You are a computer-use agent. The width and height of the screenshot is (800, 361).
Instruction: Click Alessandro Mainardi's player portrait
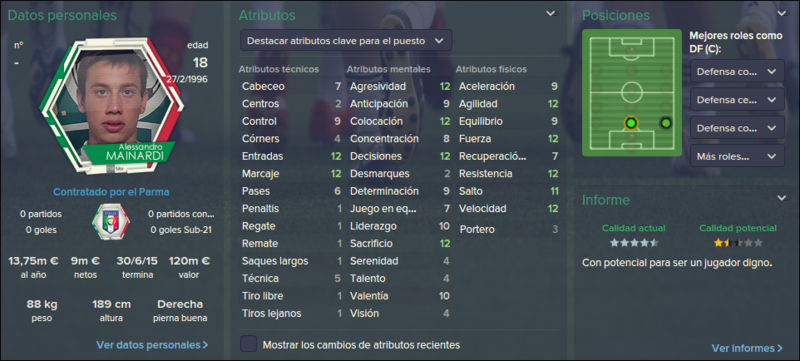pos(112,106)
